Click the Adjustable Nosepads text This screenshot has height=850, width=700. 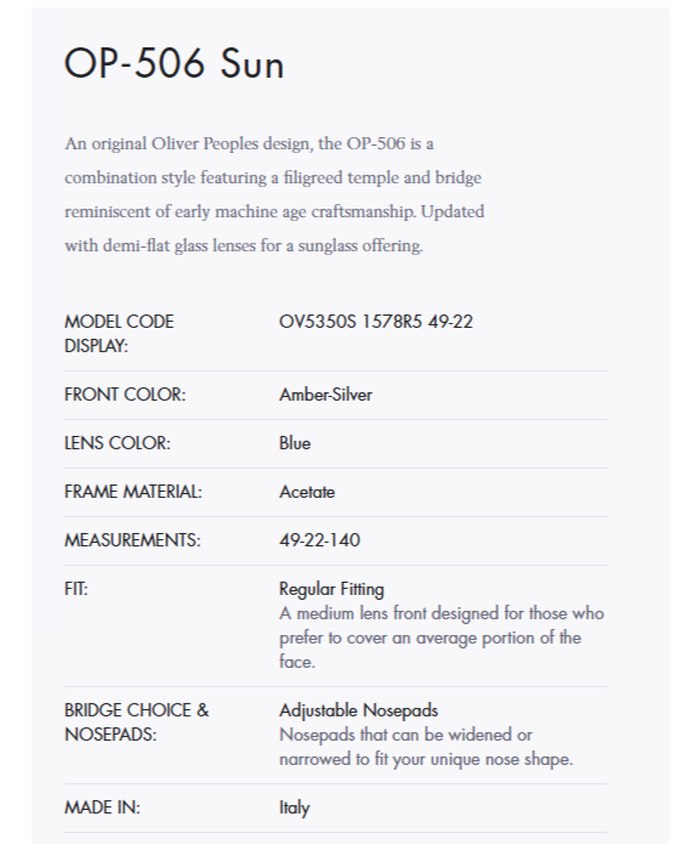pyautogui.click(x=358, y=711)
